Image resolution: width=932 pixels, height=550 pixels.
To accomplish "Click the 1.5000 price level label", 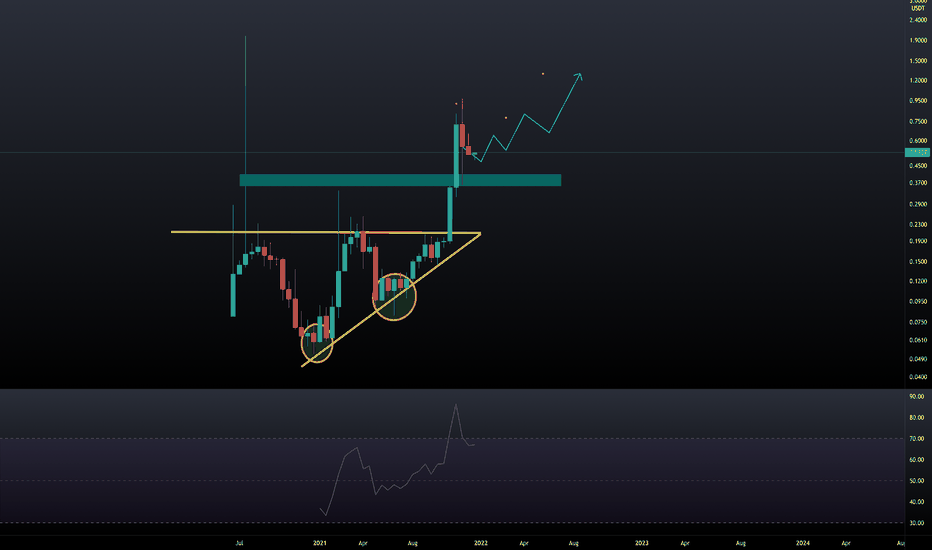I will (x=918, y=61).
